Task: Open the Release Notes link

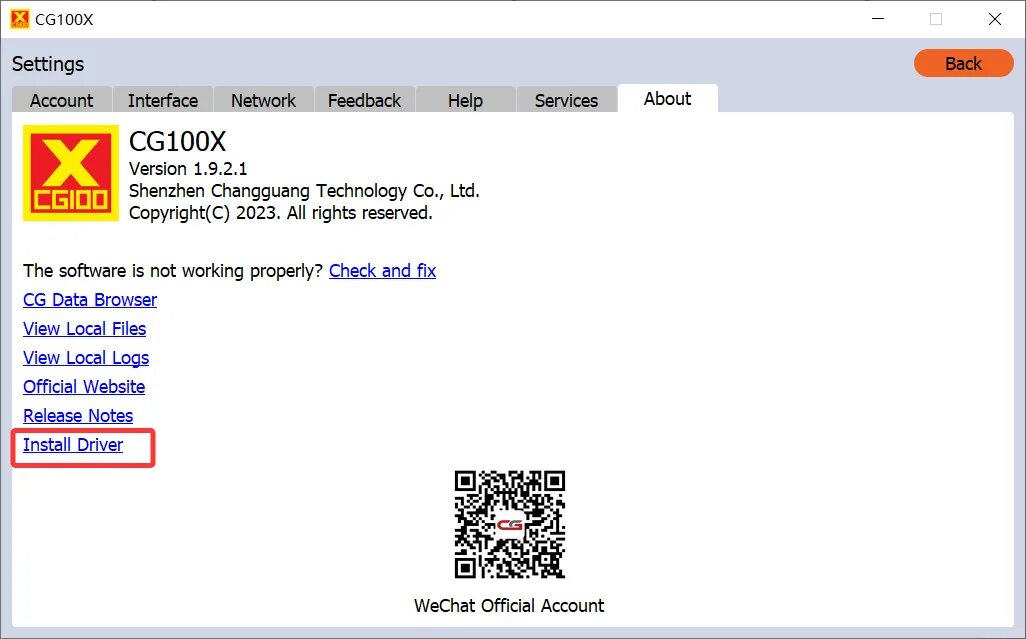Action: point(78,416)
